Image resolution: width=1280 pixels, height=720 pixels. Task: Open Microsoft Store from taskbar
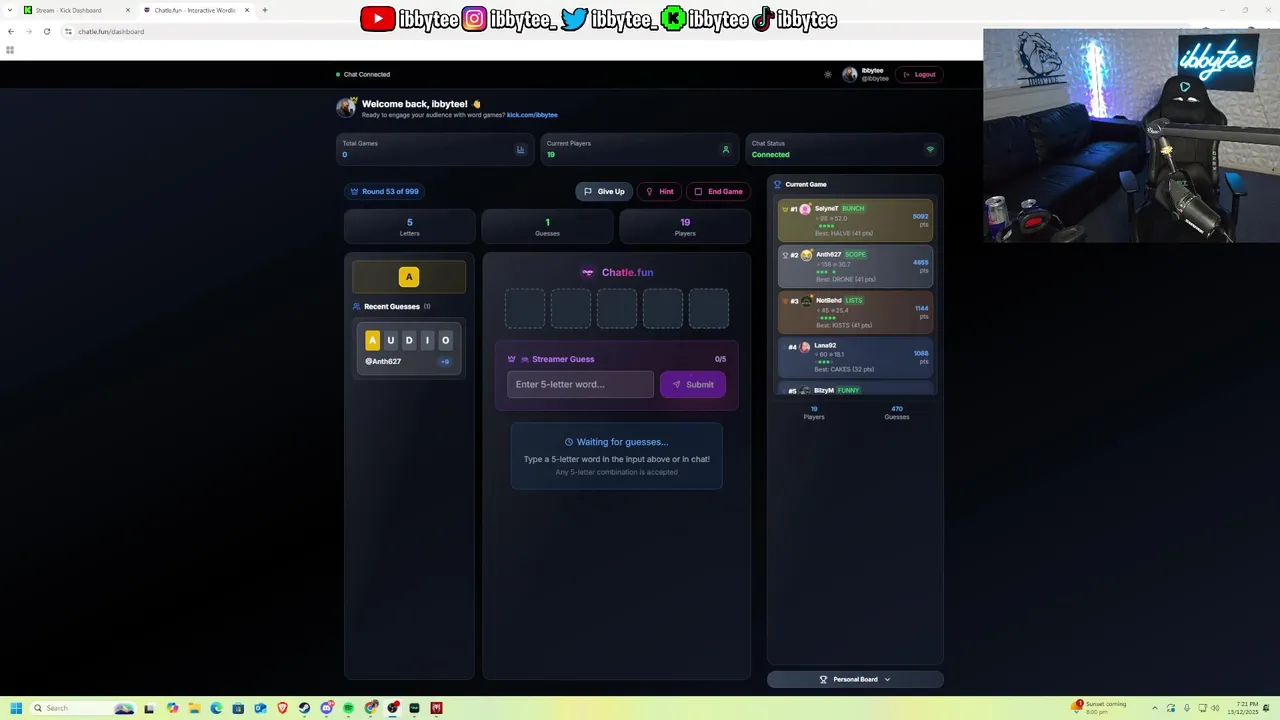[238, 708]
